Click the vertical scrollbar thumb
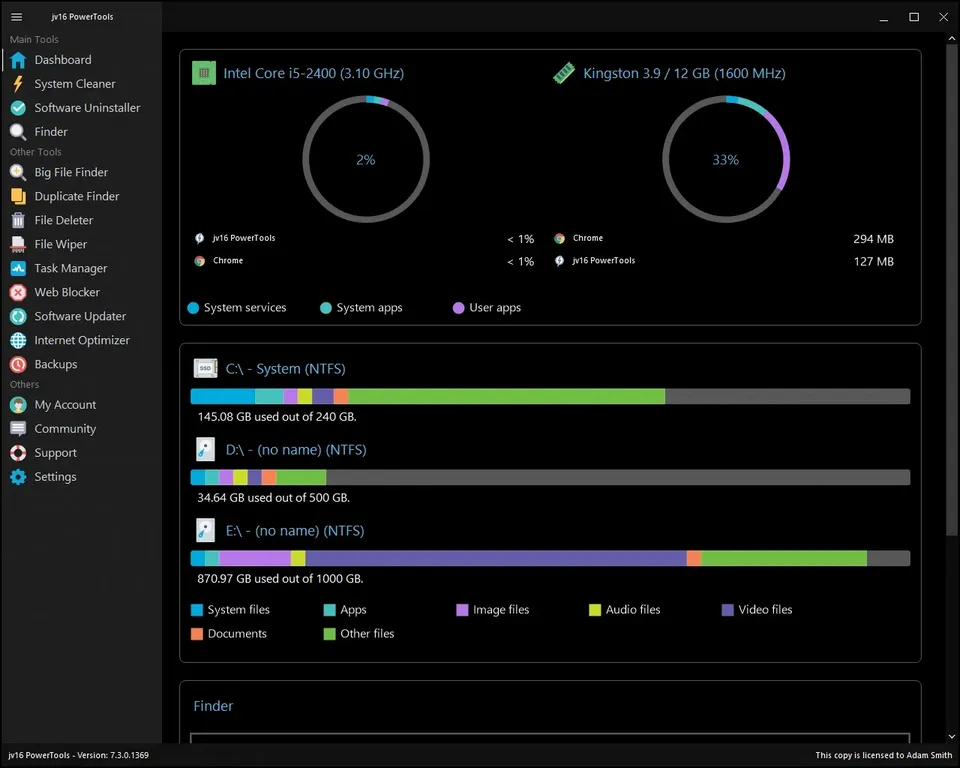960x768 pixels. 951,291
